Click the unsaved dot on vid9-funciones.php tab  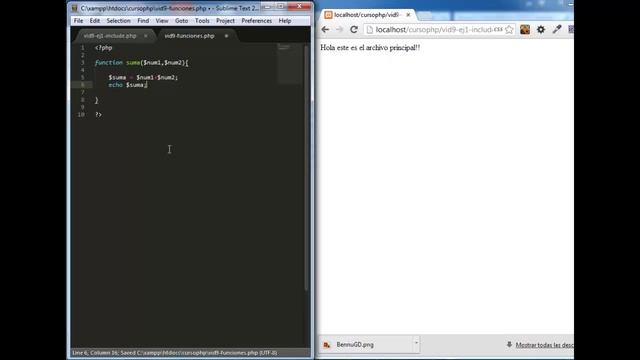226,36
